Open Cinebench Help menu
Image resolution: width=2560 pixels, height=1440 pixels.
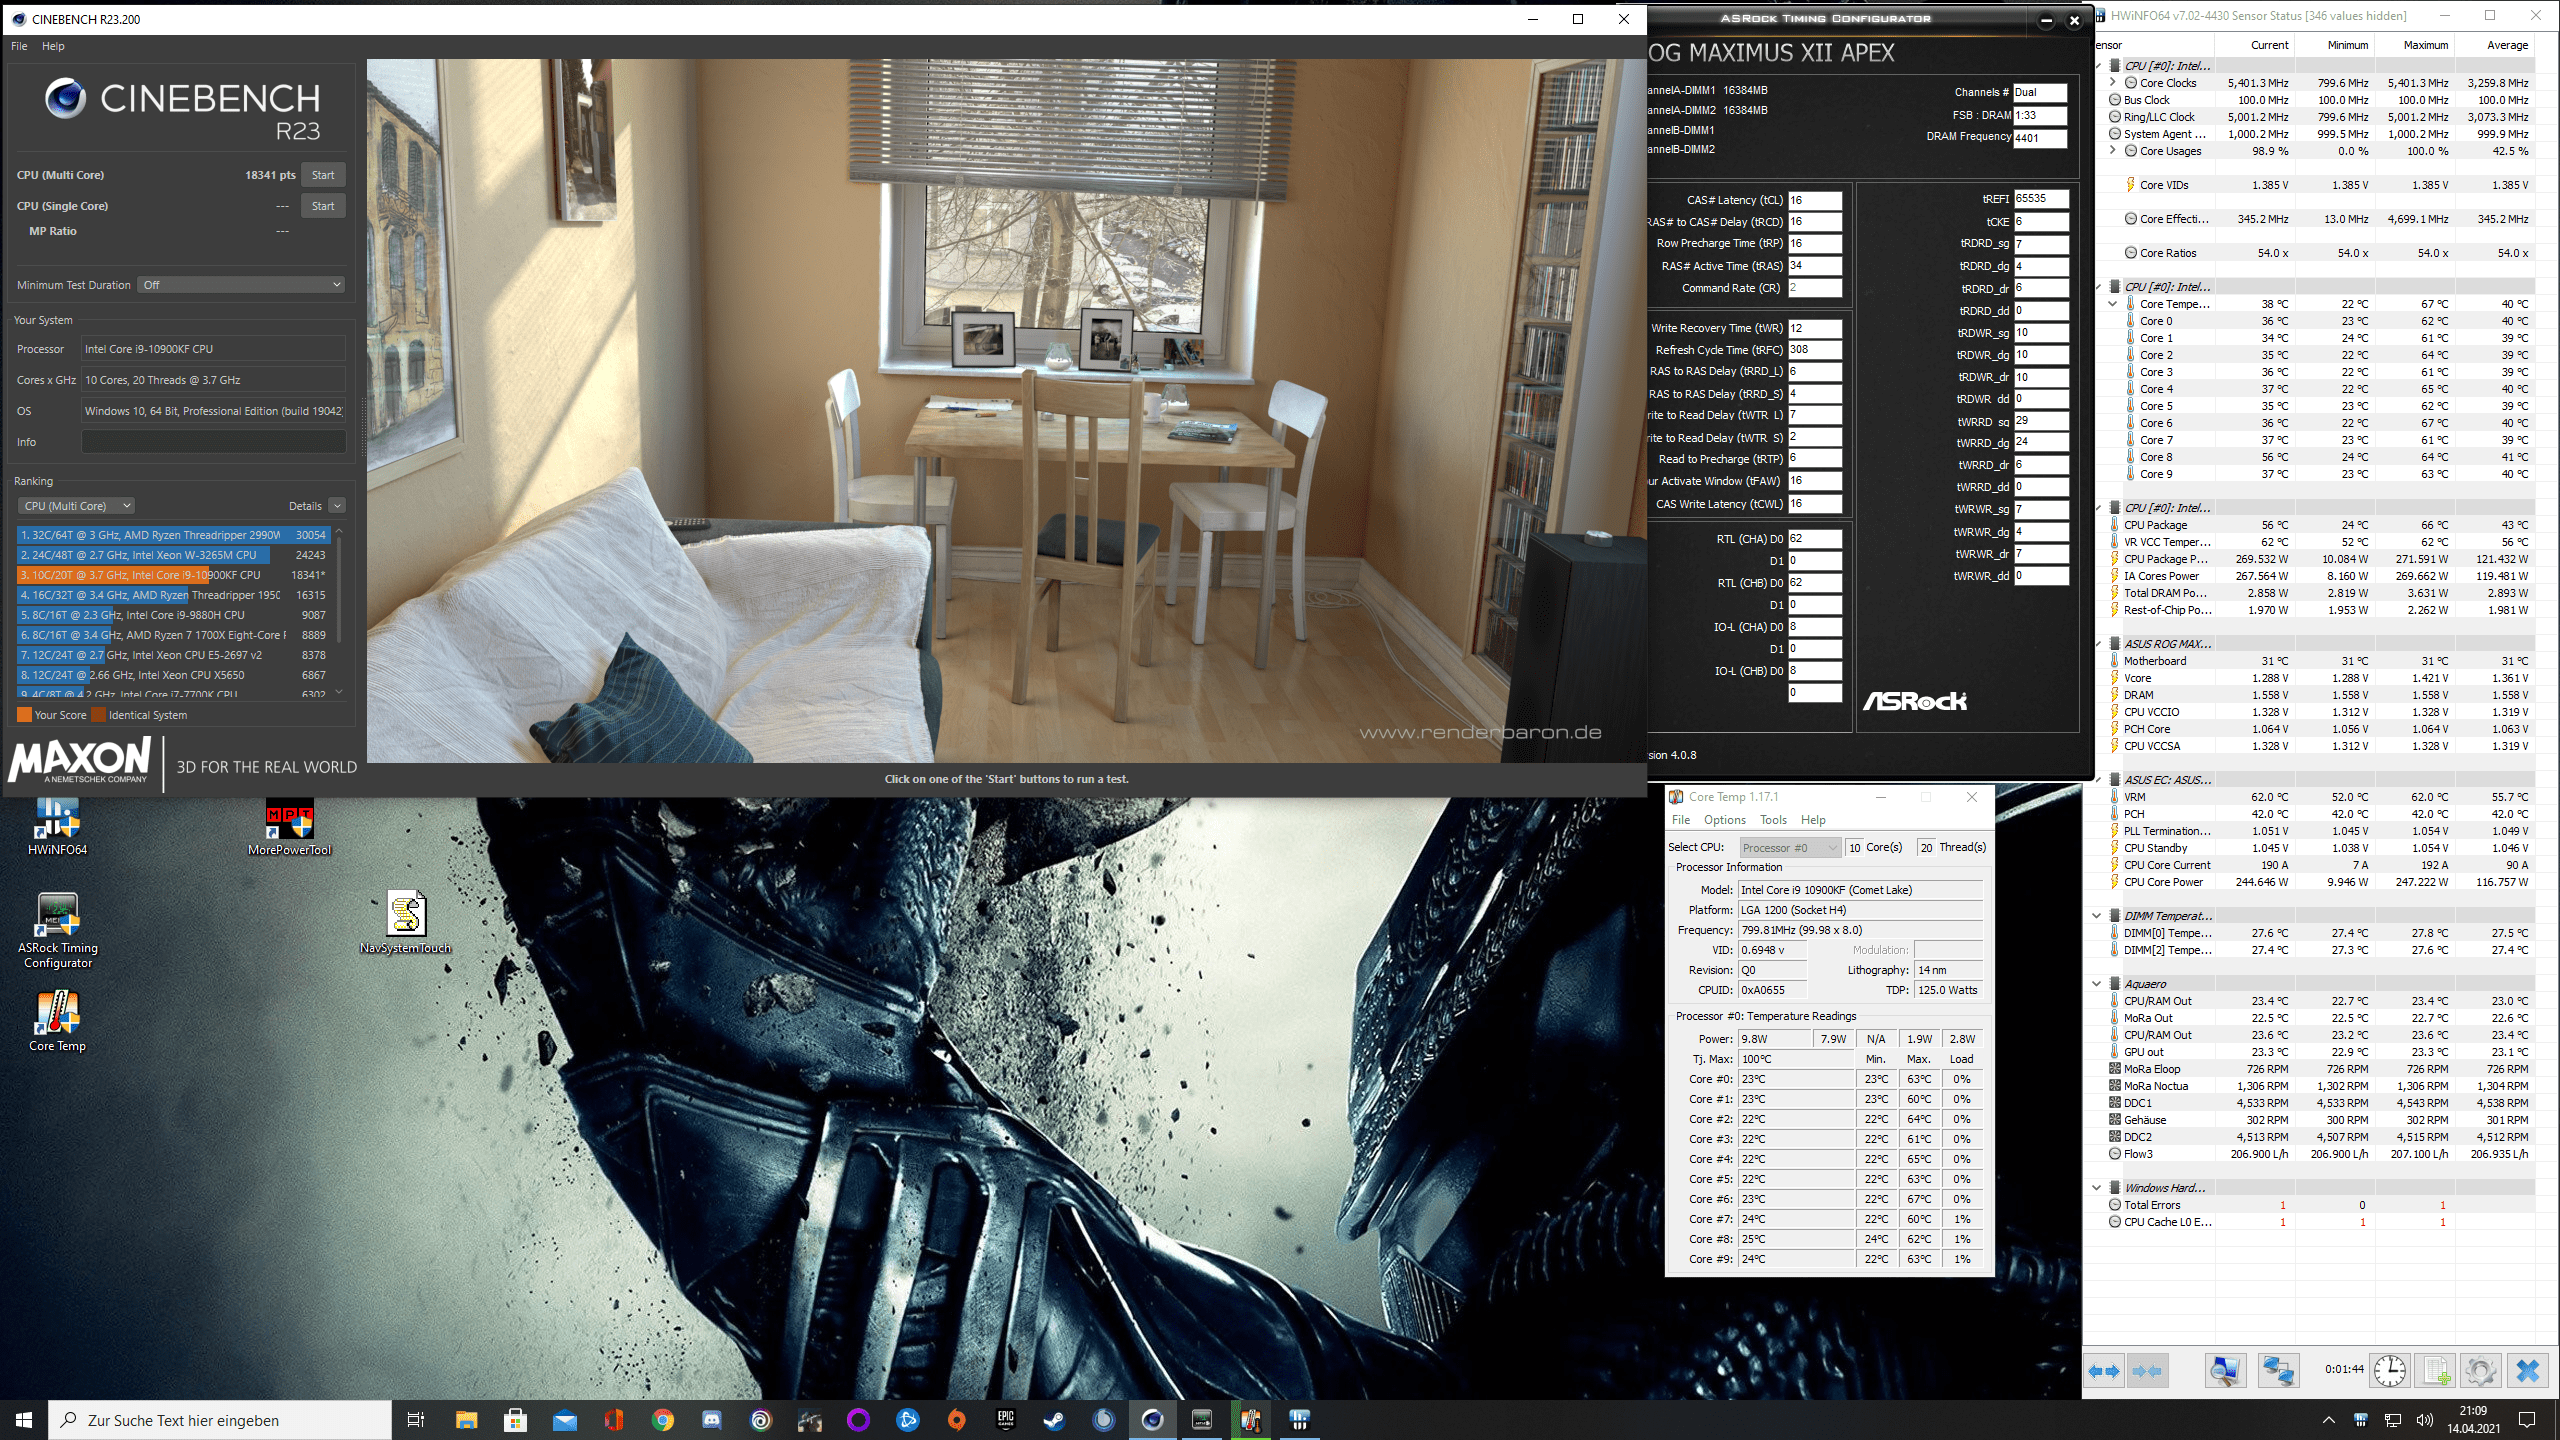click(53, 46)
